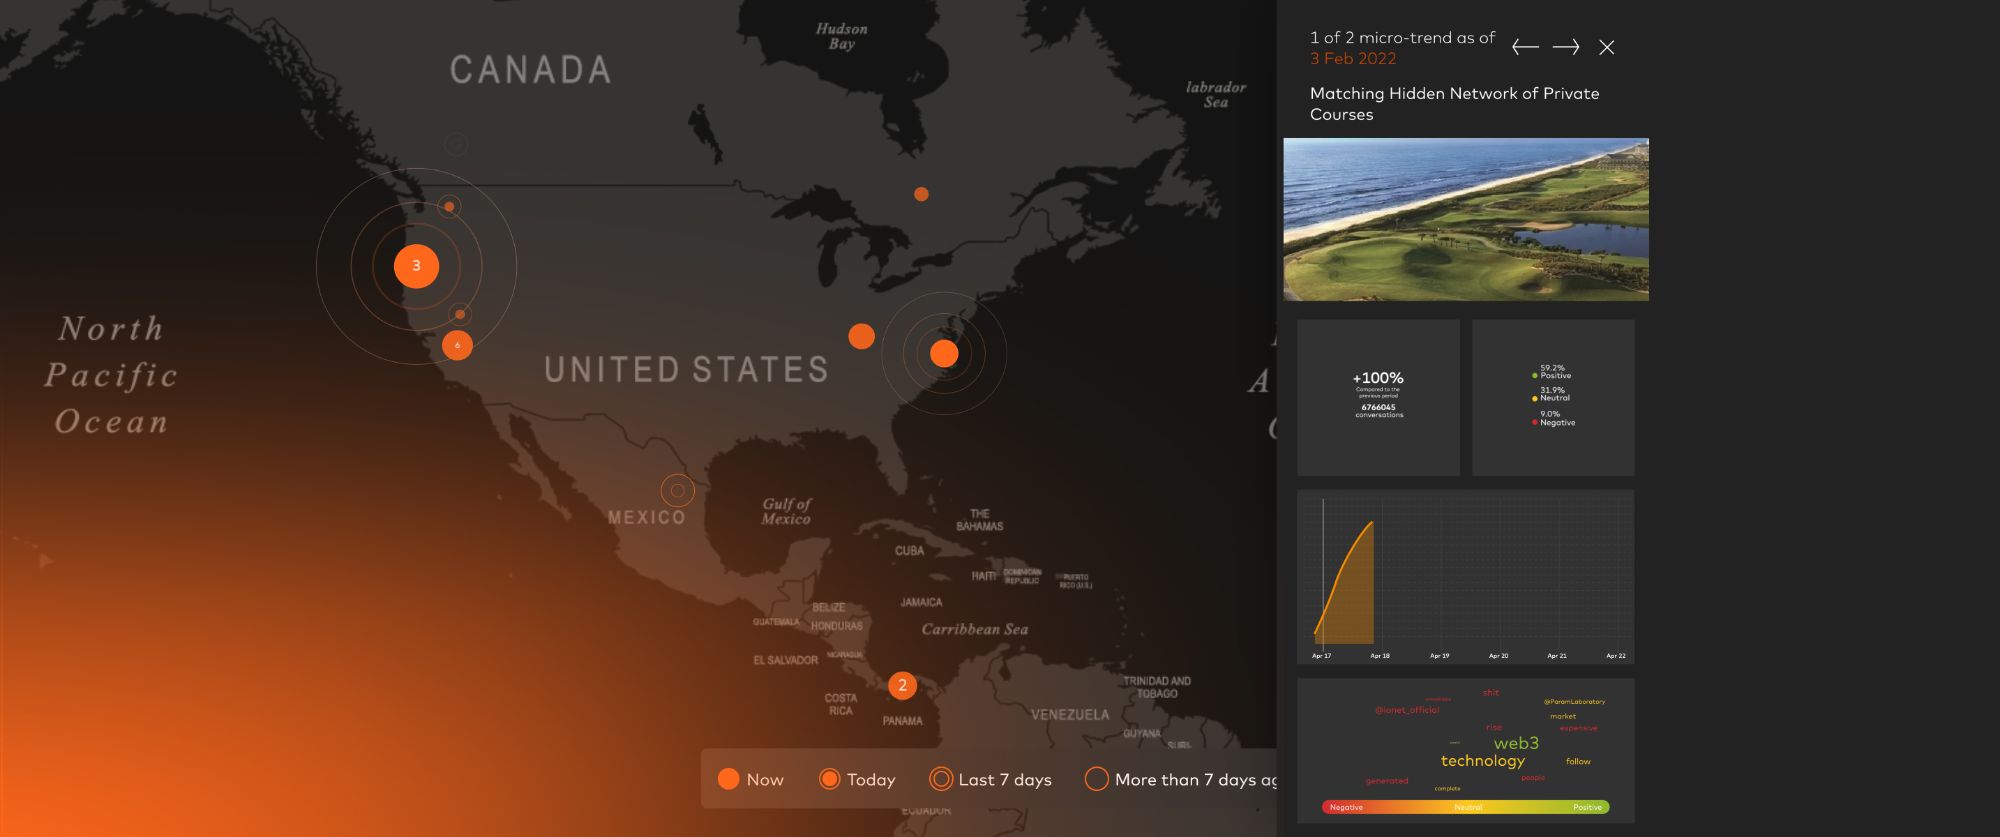Click the negative-to-positive sentiment gradient bar

click(1466, 807)
